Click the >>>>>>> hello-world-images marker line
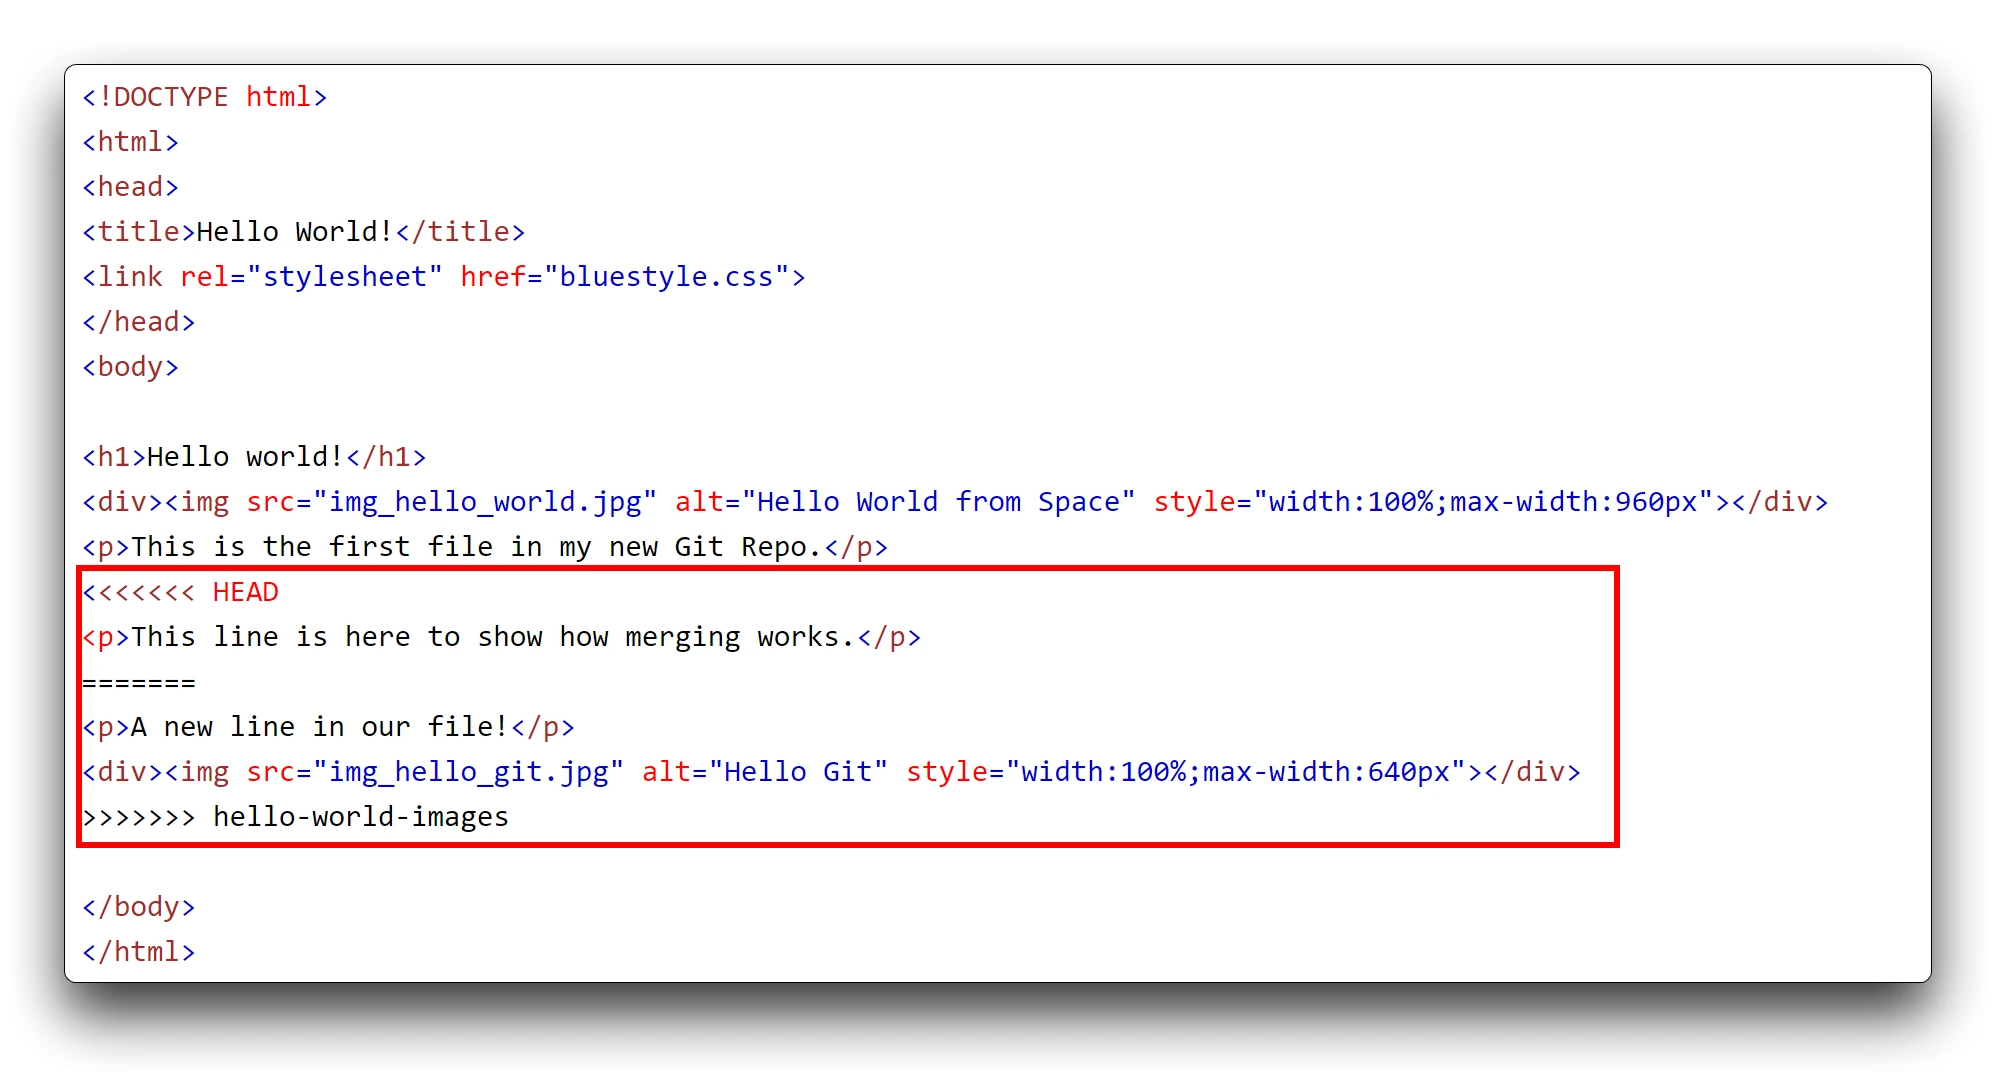Image resolution: width=1996 pixels, height=1079 pixels. pos(295,817)
